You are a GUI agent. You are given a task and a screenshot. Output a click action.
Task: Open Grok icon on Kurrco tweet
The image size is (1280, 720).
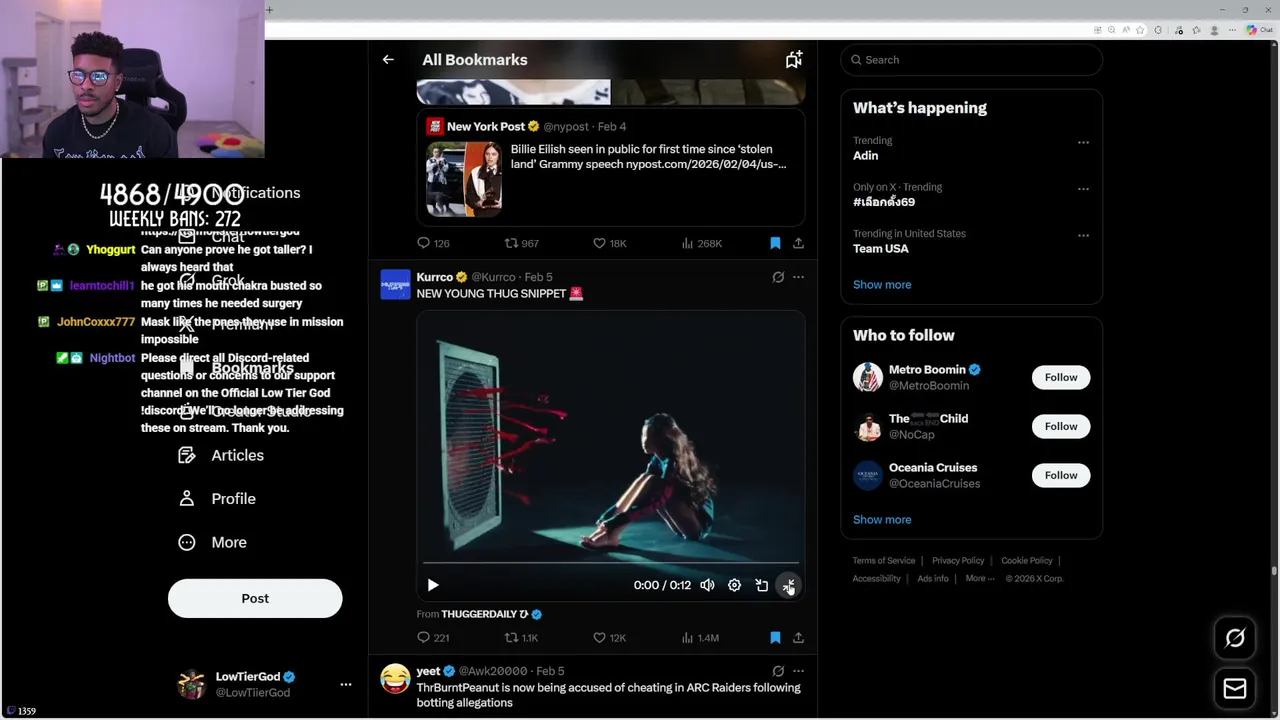tap(778, 277)
